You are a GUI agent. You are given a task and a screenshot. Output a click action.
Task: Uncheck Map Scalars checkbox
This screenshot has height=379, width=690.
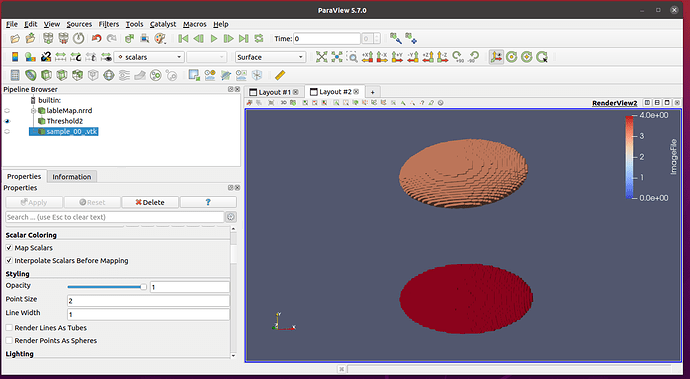9,248
